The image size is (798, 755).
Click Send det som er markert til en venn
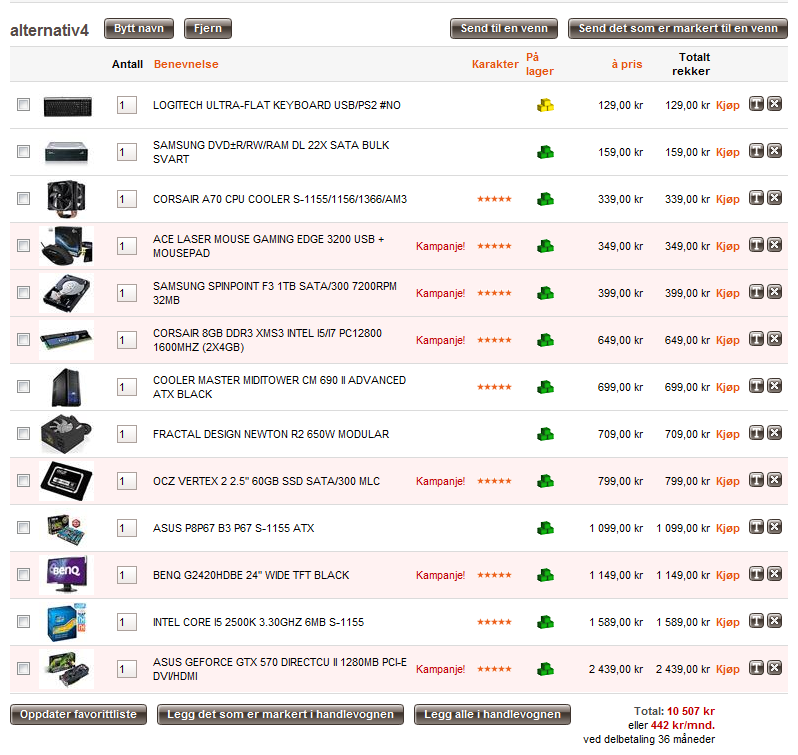click(678, 28)
